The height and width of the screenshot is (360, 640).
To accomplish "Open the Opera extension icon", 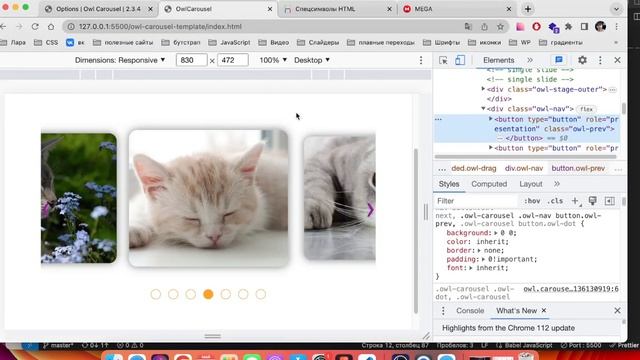I will click(536, 27).
